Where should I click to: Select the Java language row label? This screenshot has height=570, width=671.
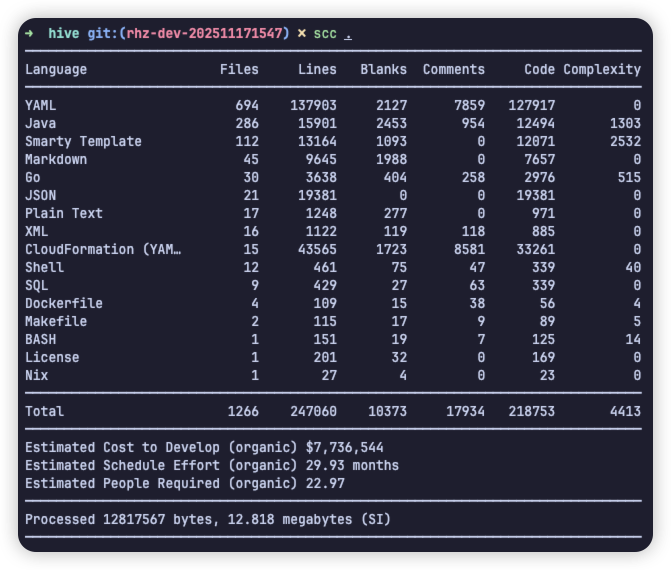(41, 123)
